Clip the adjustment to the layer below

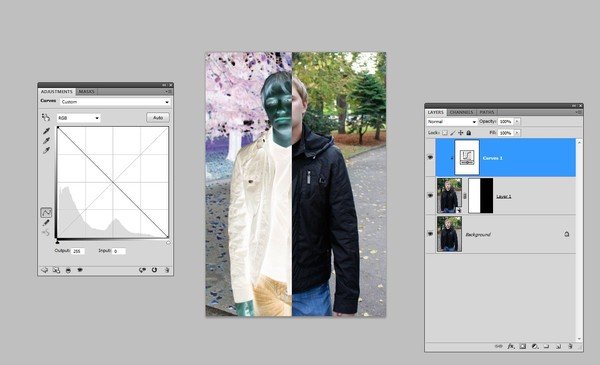point(68,270)
